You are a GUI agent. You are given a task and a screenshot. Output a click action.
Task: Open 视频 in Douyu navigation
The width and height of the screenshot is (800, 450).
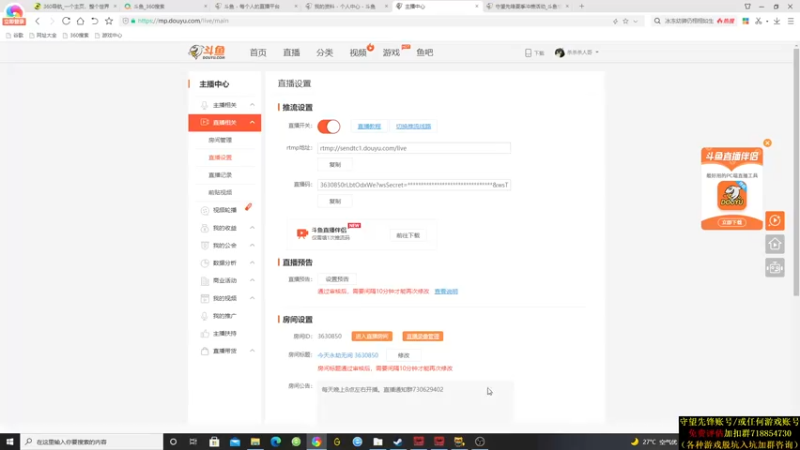tap(358, 53)
